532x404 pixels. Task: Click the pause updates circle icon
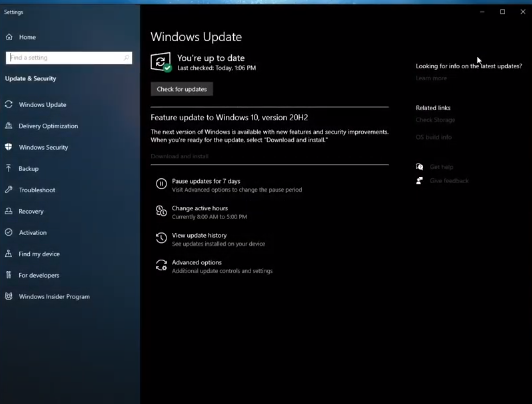coord(161,184)
